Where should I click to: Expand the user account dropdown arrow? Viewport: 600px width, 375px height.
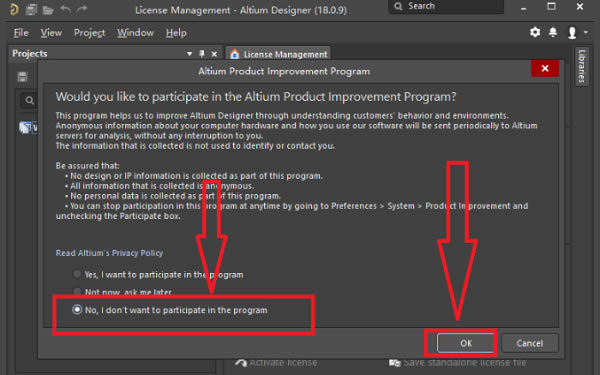[x=586, y=33]
